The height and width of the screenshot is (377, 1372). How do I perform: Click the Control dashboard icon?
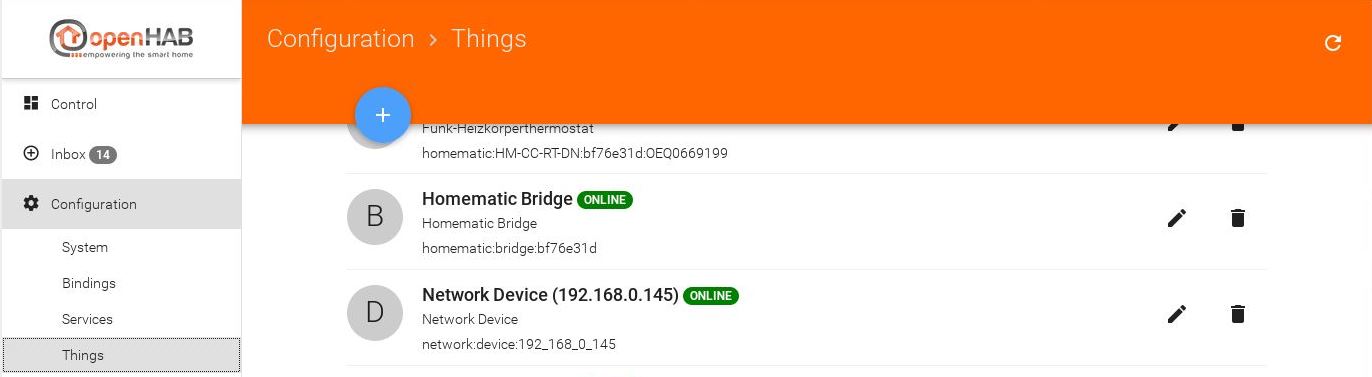[31, 103]
